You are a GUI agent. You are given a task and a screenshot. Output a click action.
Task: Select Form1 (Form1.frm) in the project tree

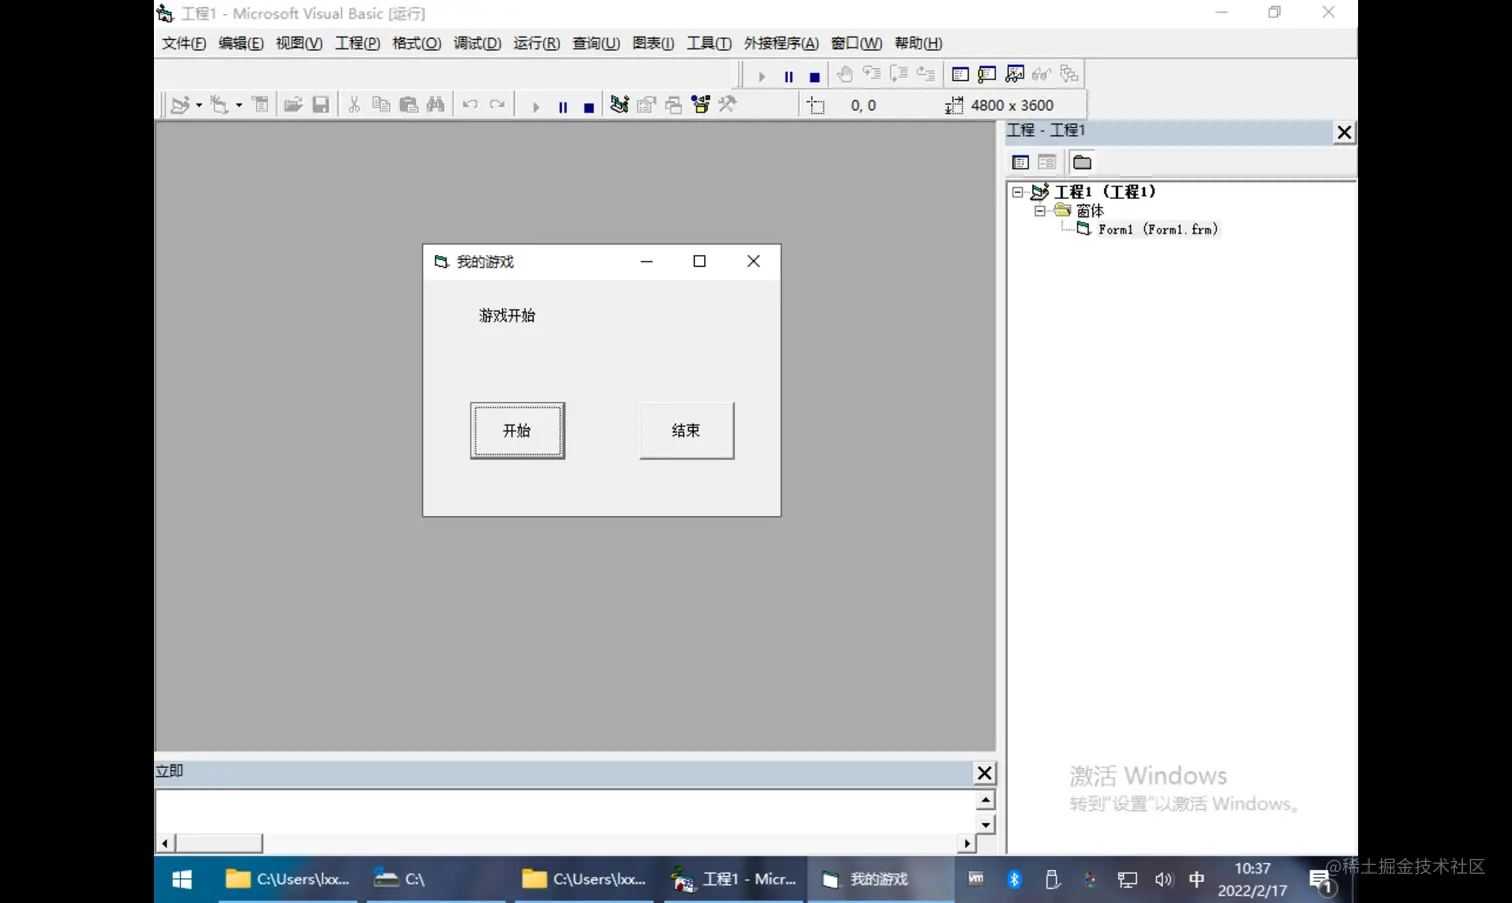pyautogui.click(x=1158, y=230)
